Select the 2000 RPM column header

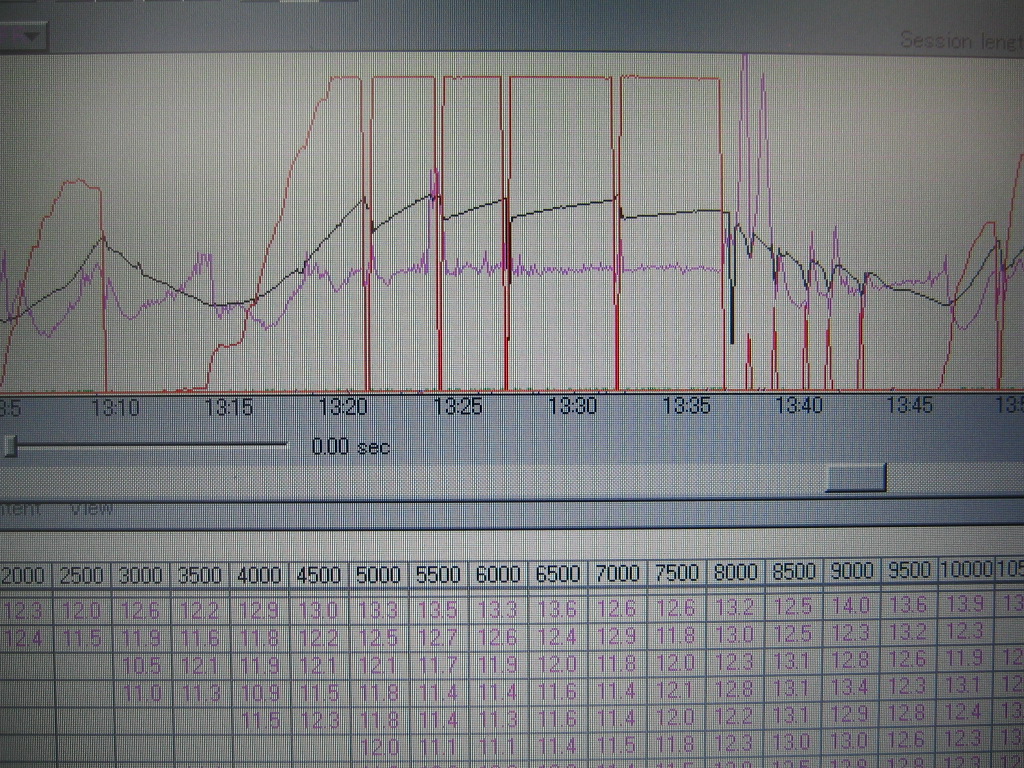click(23, 576)
